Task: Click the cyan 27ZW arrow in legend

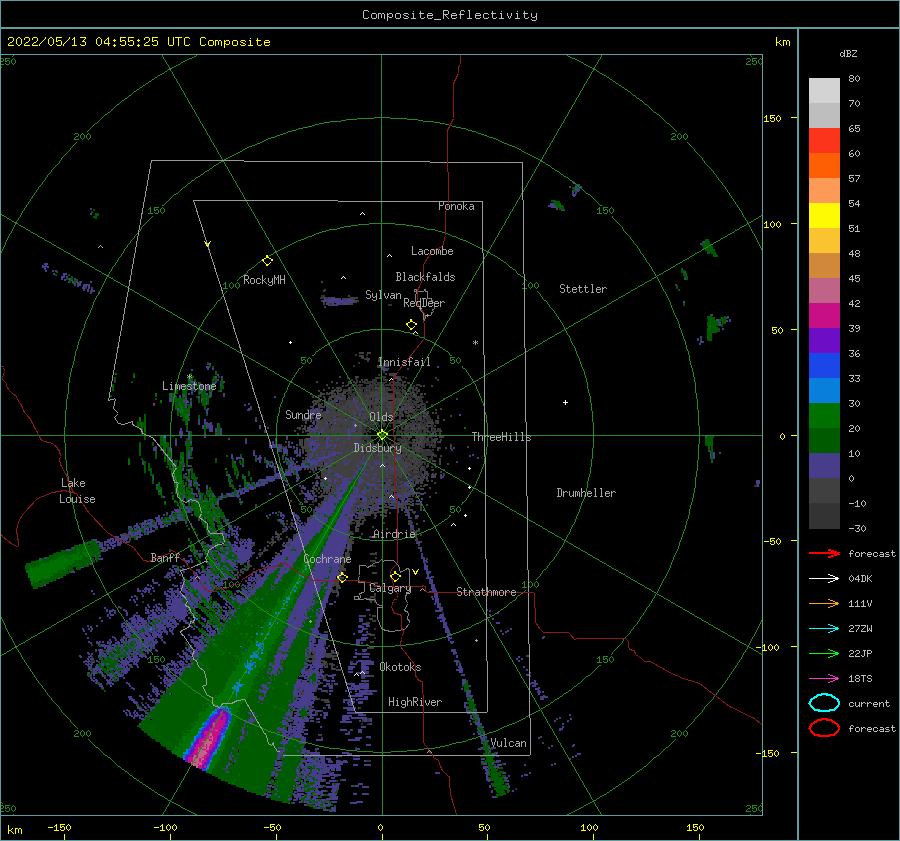Action: coord(824,629)
